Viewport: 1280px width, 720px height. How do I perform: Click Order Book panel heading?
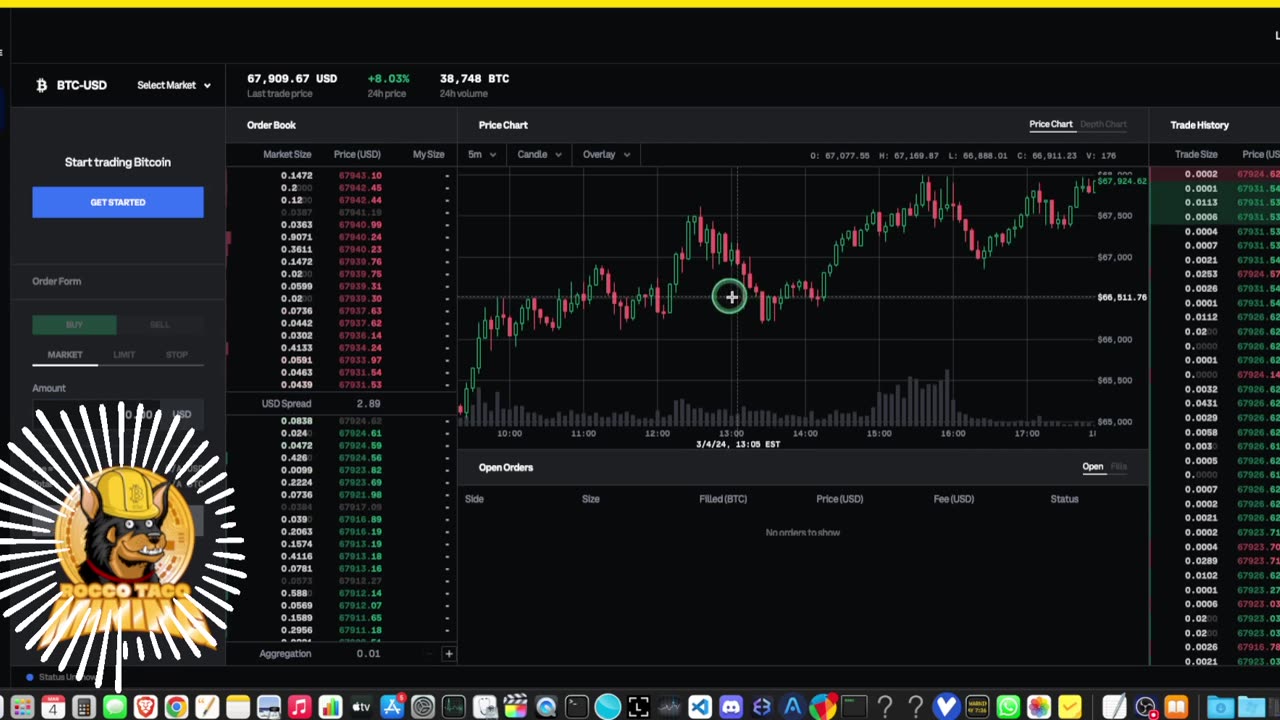271,125
